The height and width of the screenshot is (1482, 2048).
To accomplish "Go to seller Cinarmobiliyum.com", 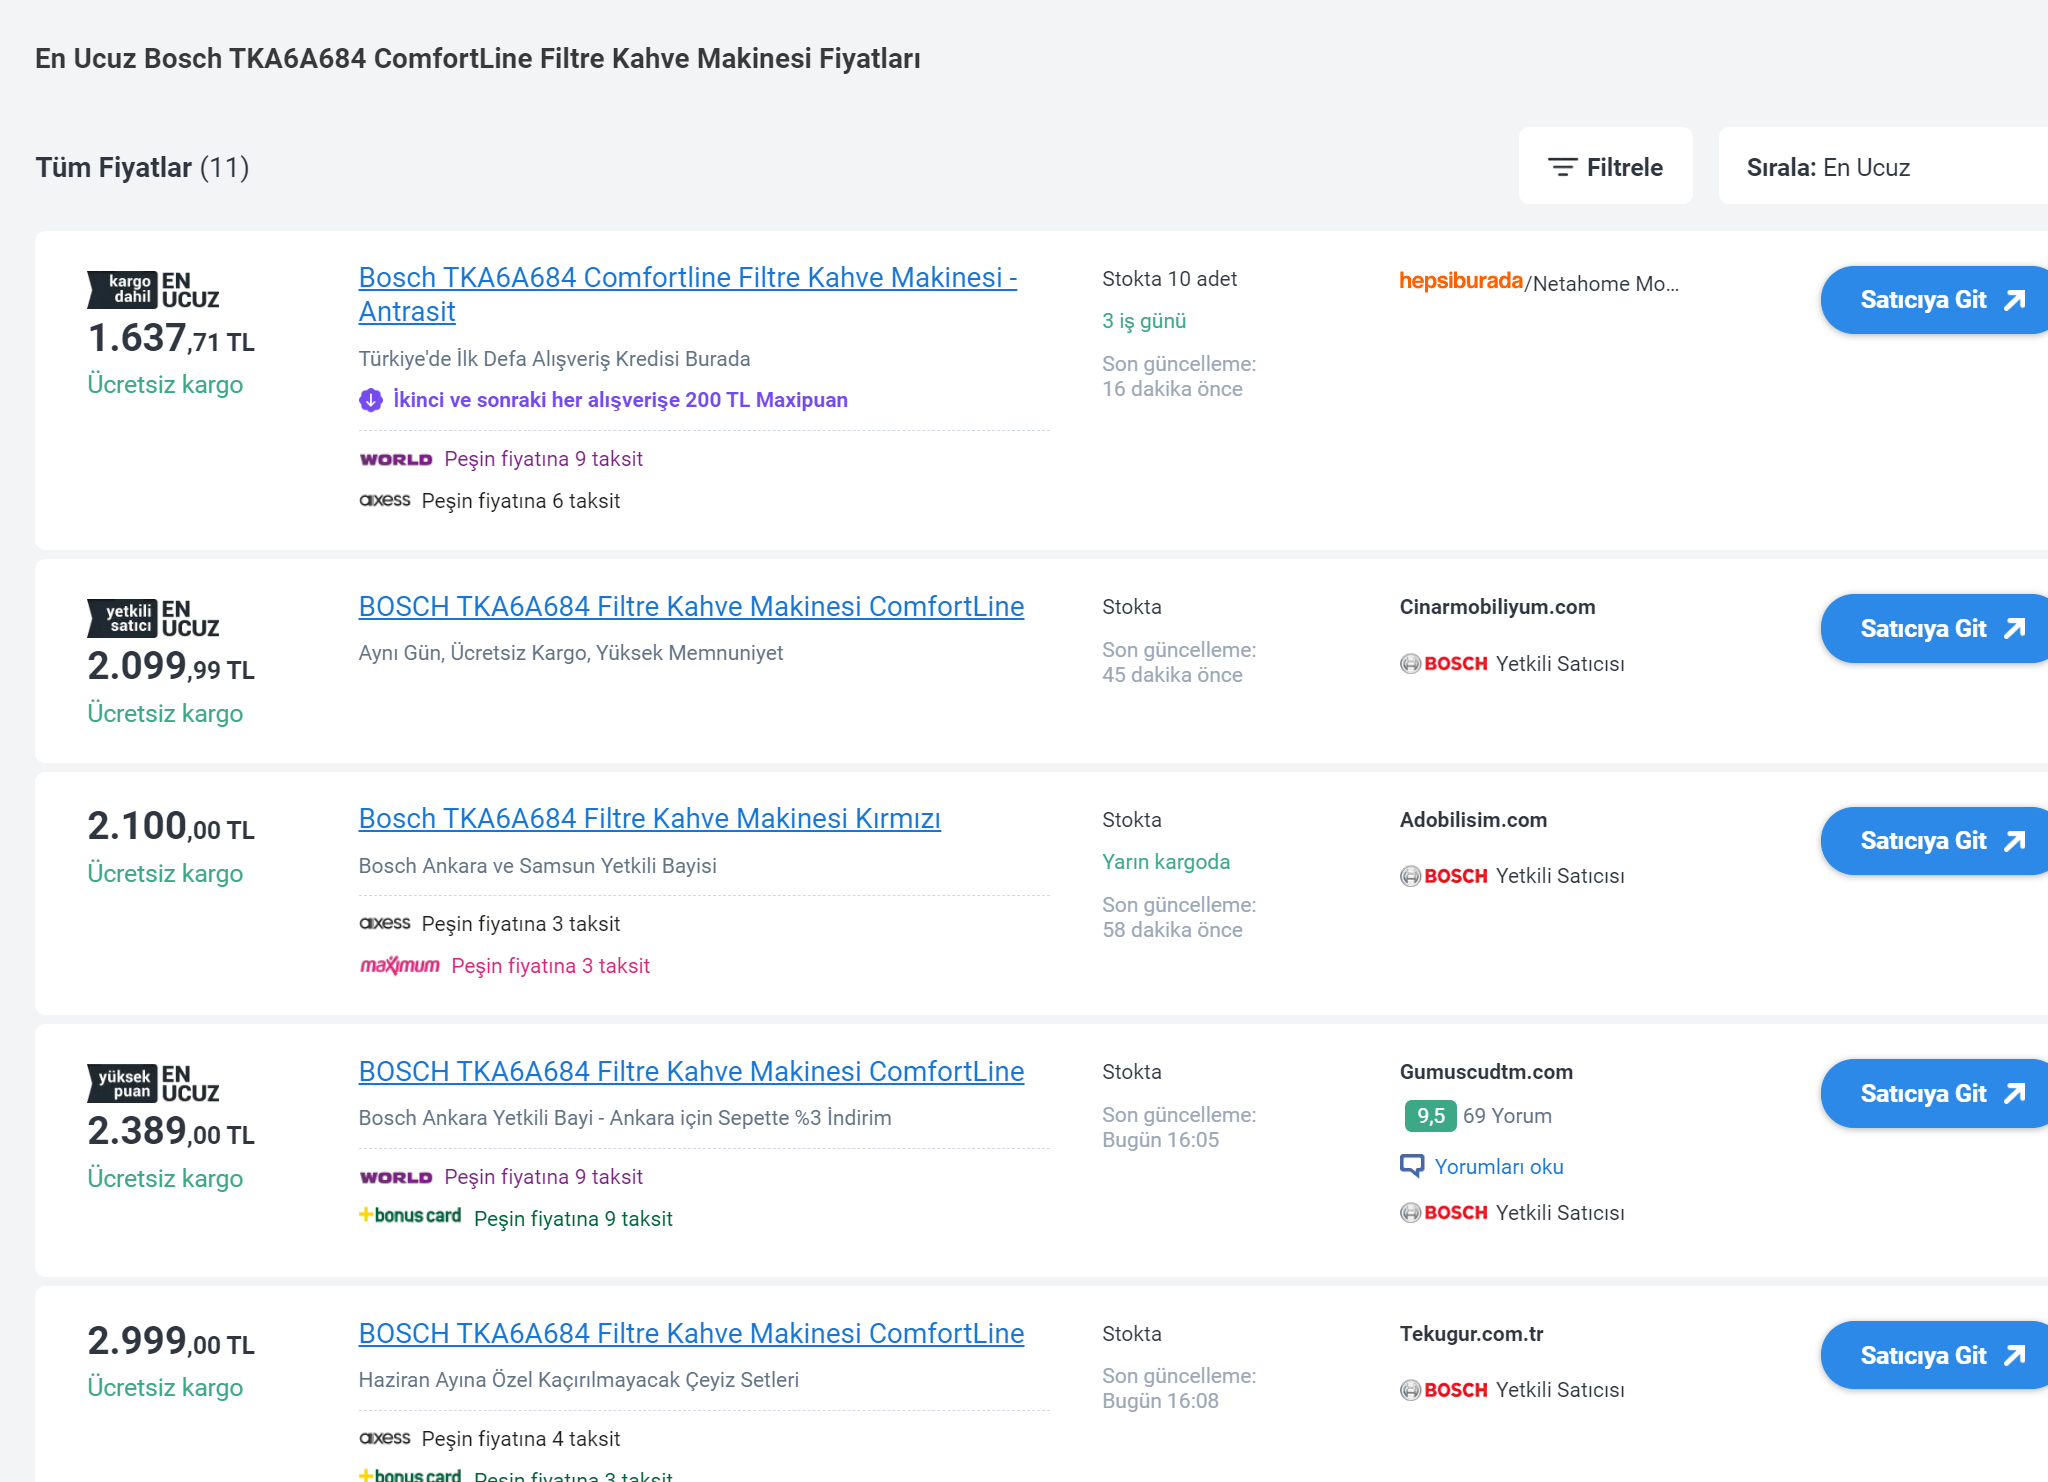I will (x=1934, y=629).
